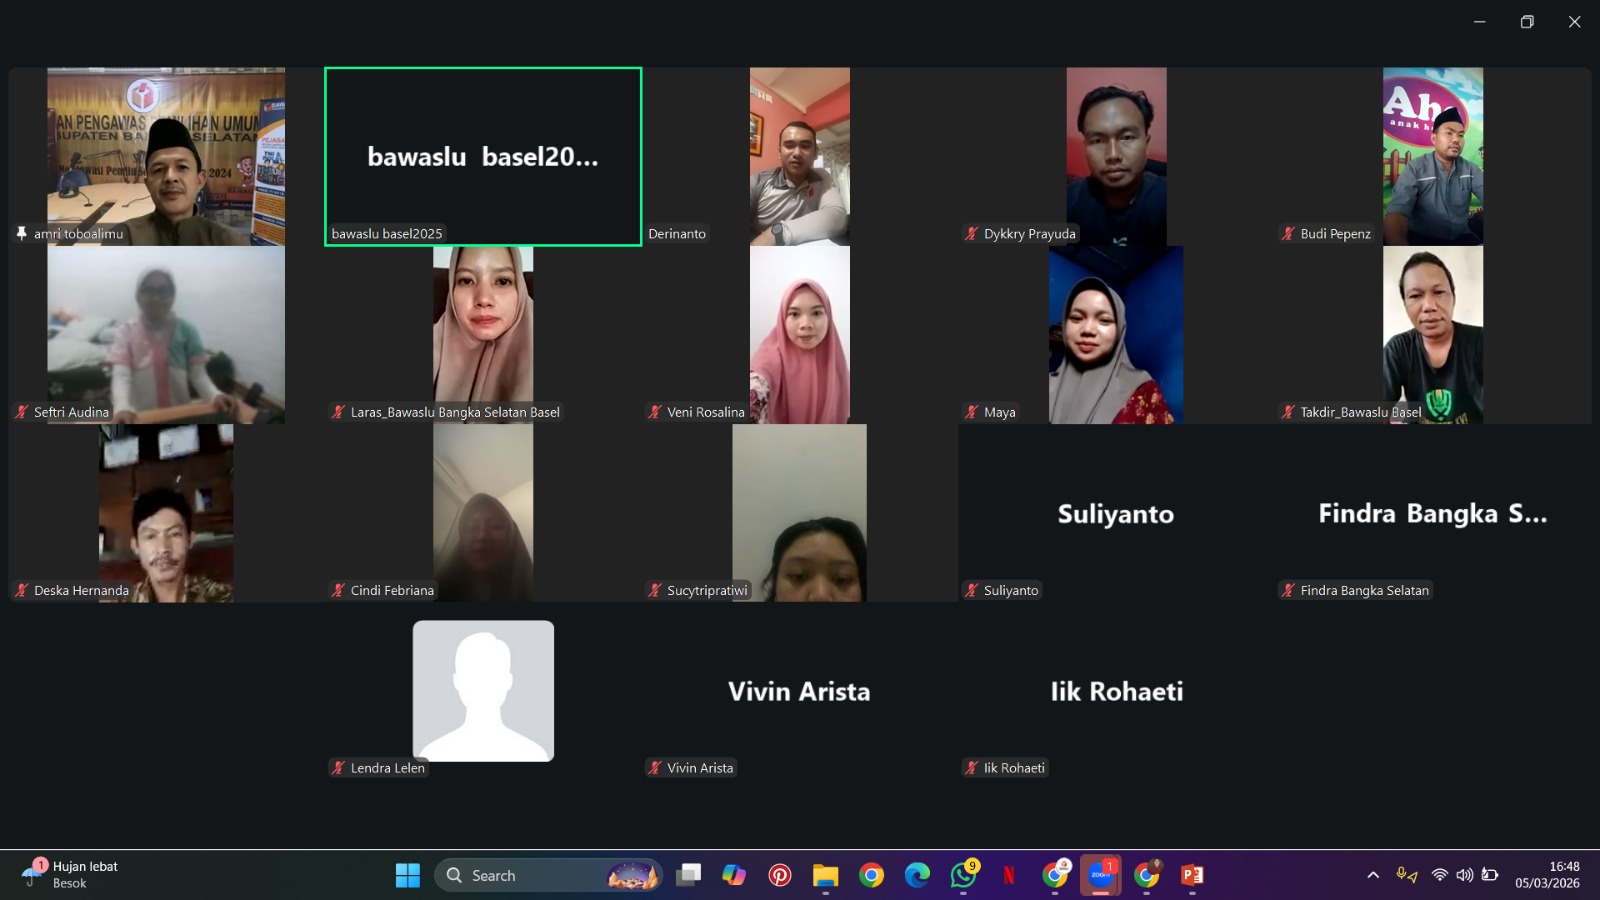This screenshot has height=900, width=1600.
Task: Expand the hidden system tray icons chevron
Action: tap(1373, 875)
